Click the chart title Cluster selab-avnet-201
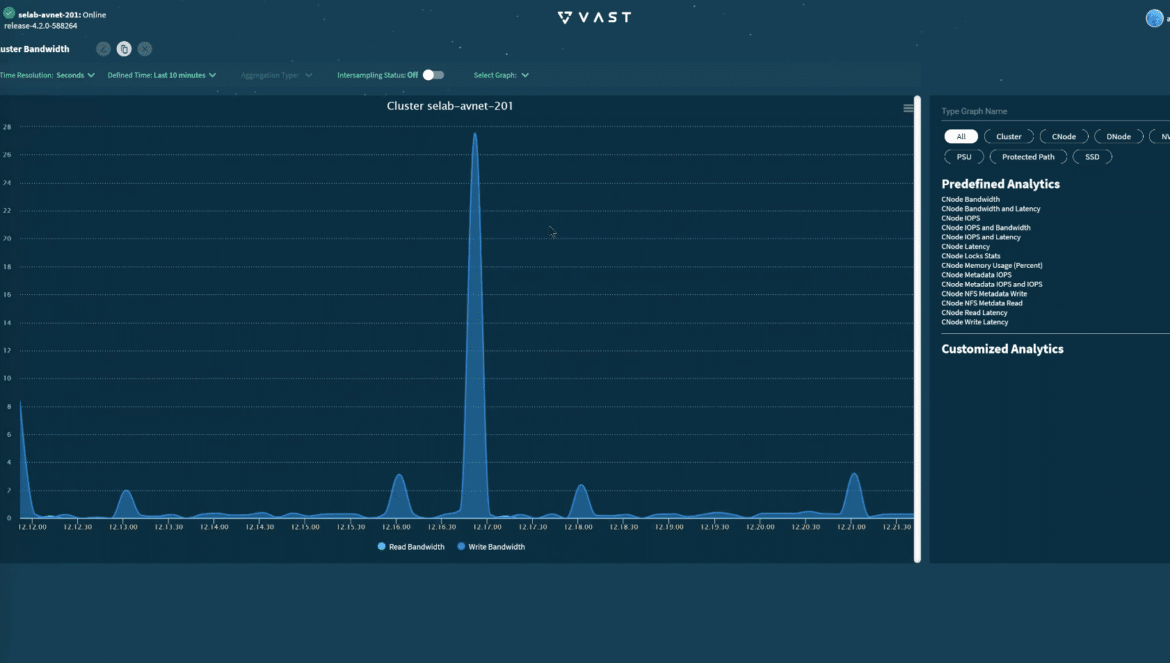This screenshot has height=663, width=1170. 450,106
